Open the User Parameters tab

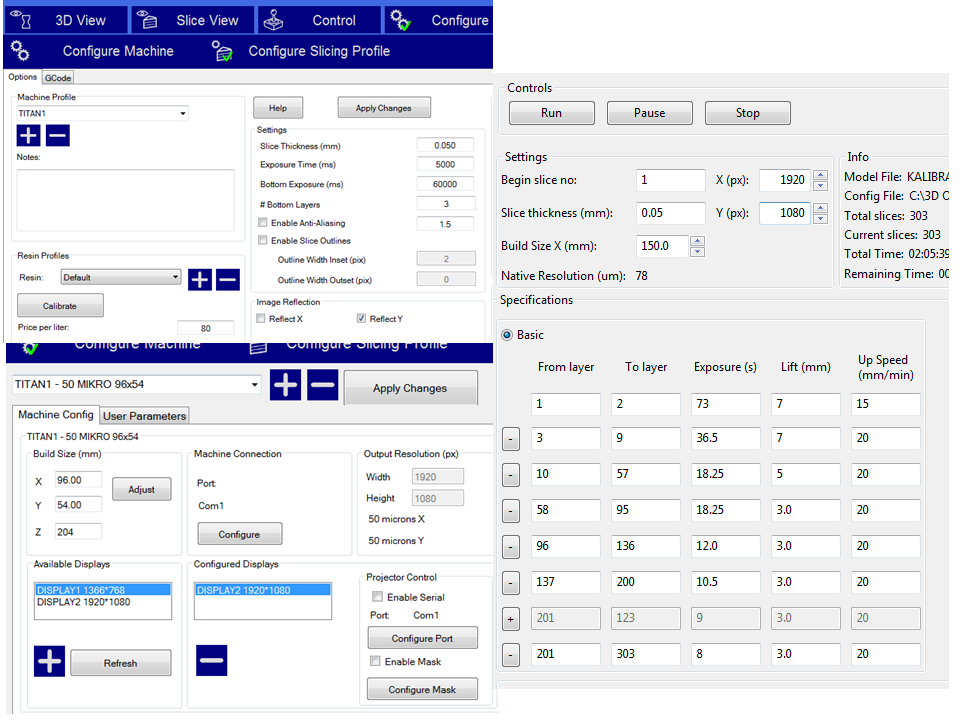[x=145, y=415]
